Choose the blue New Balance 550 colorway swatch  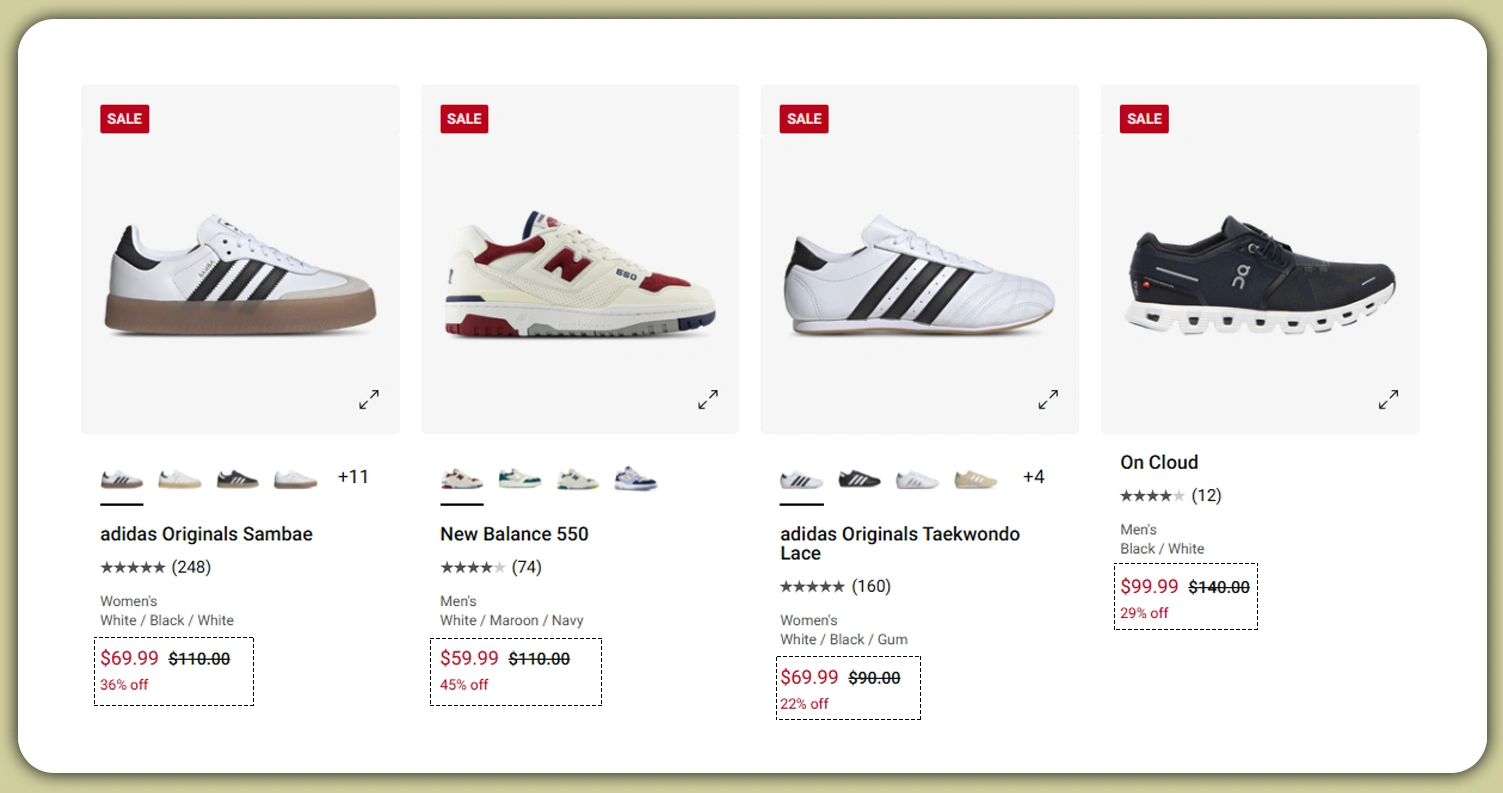(637, 477)
